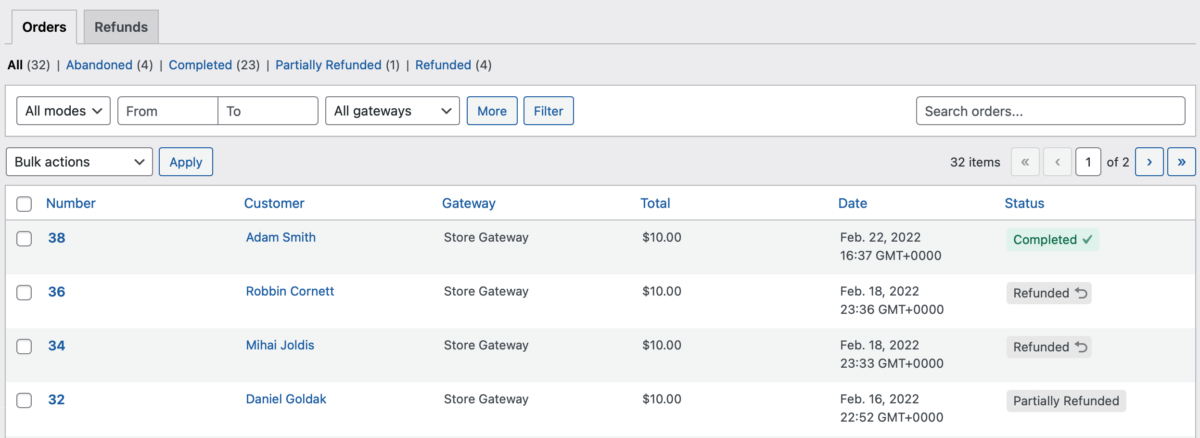
Task: Click the From date field
Action: pyautogui.click(x=168, y=111)
